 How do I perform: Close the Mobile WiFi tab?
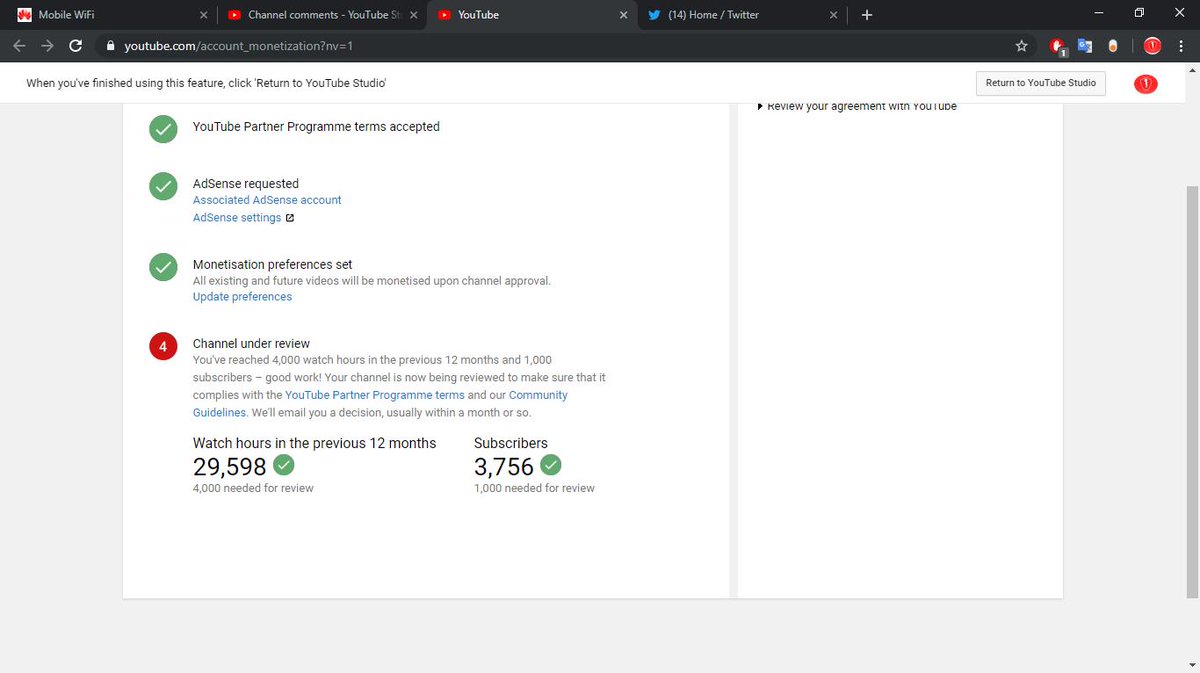[204, 15]
